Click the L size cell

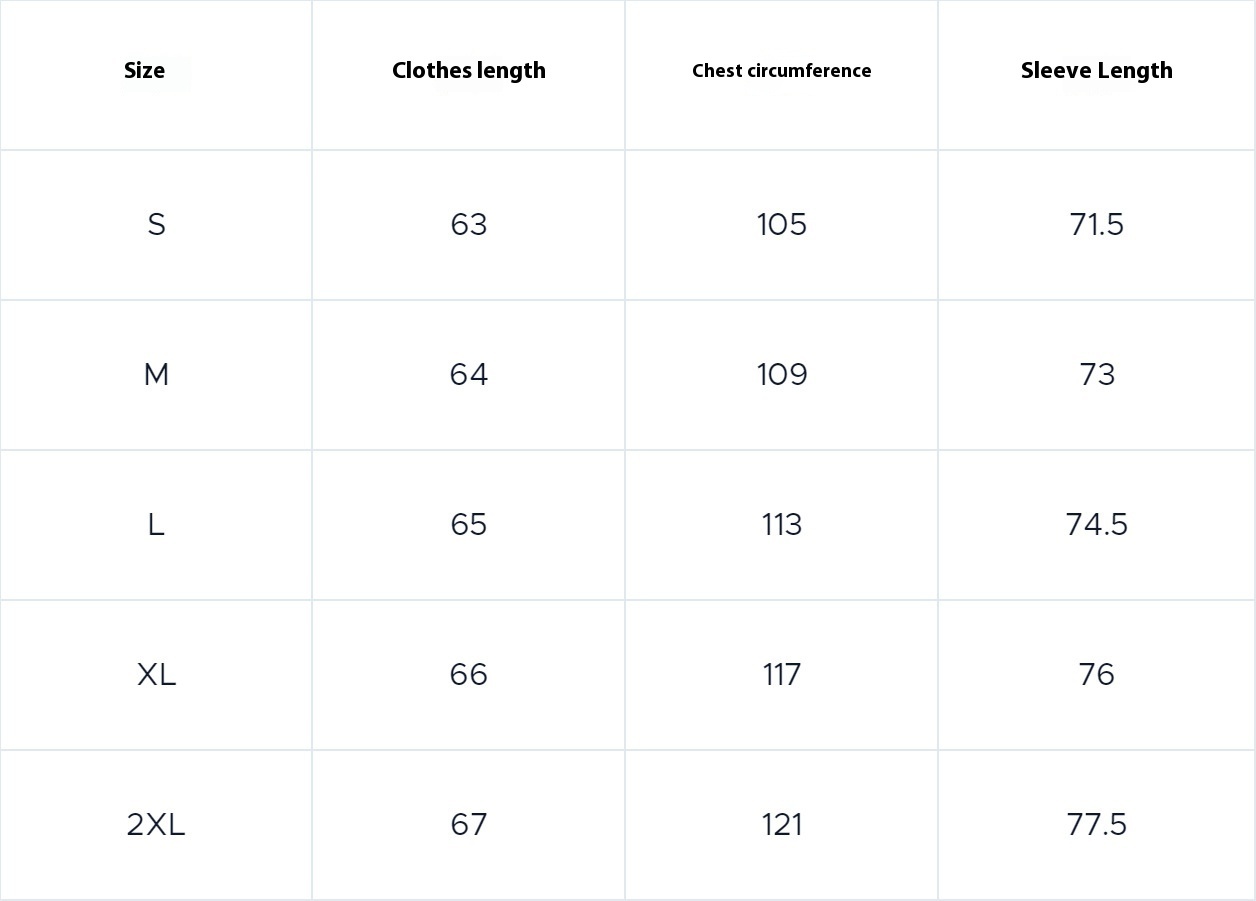click(x=156, y=525)
